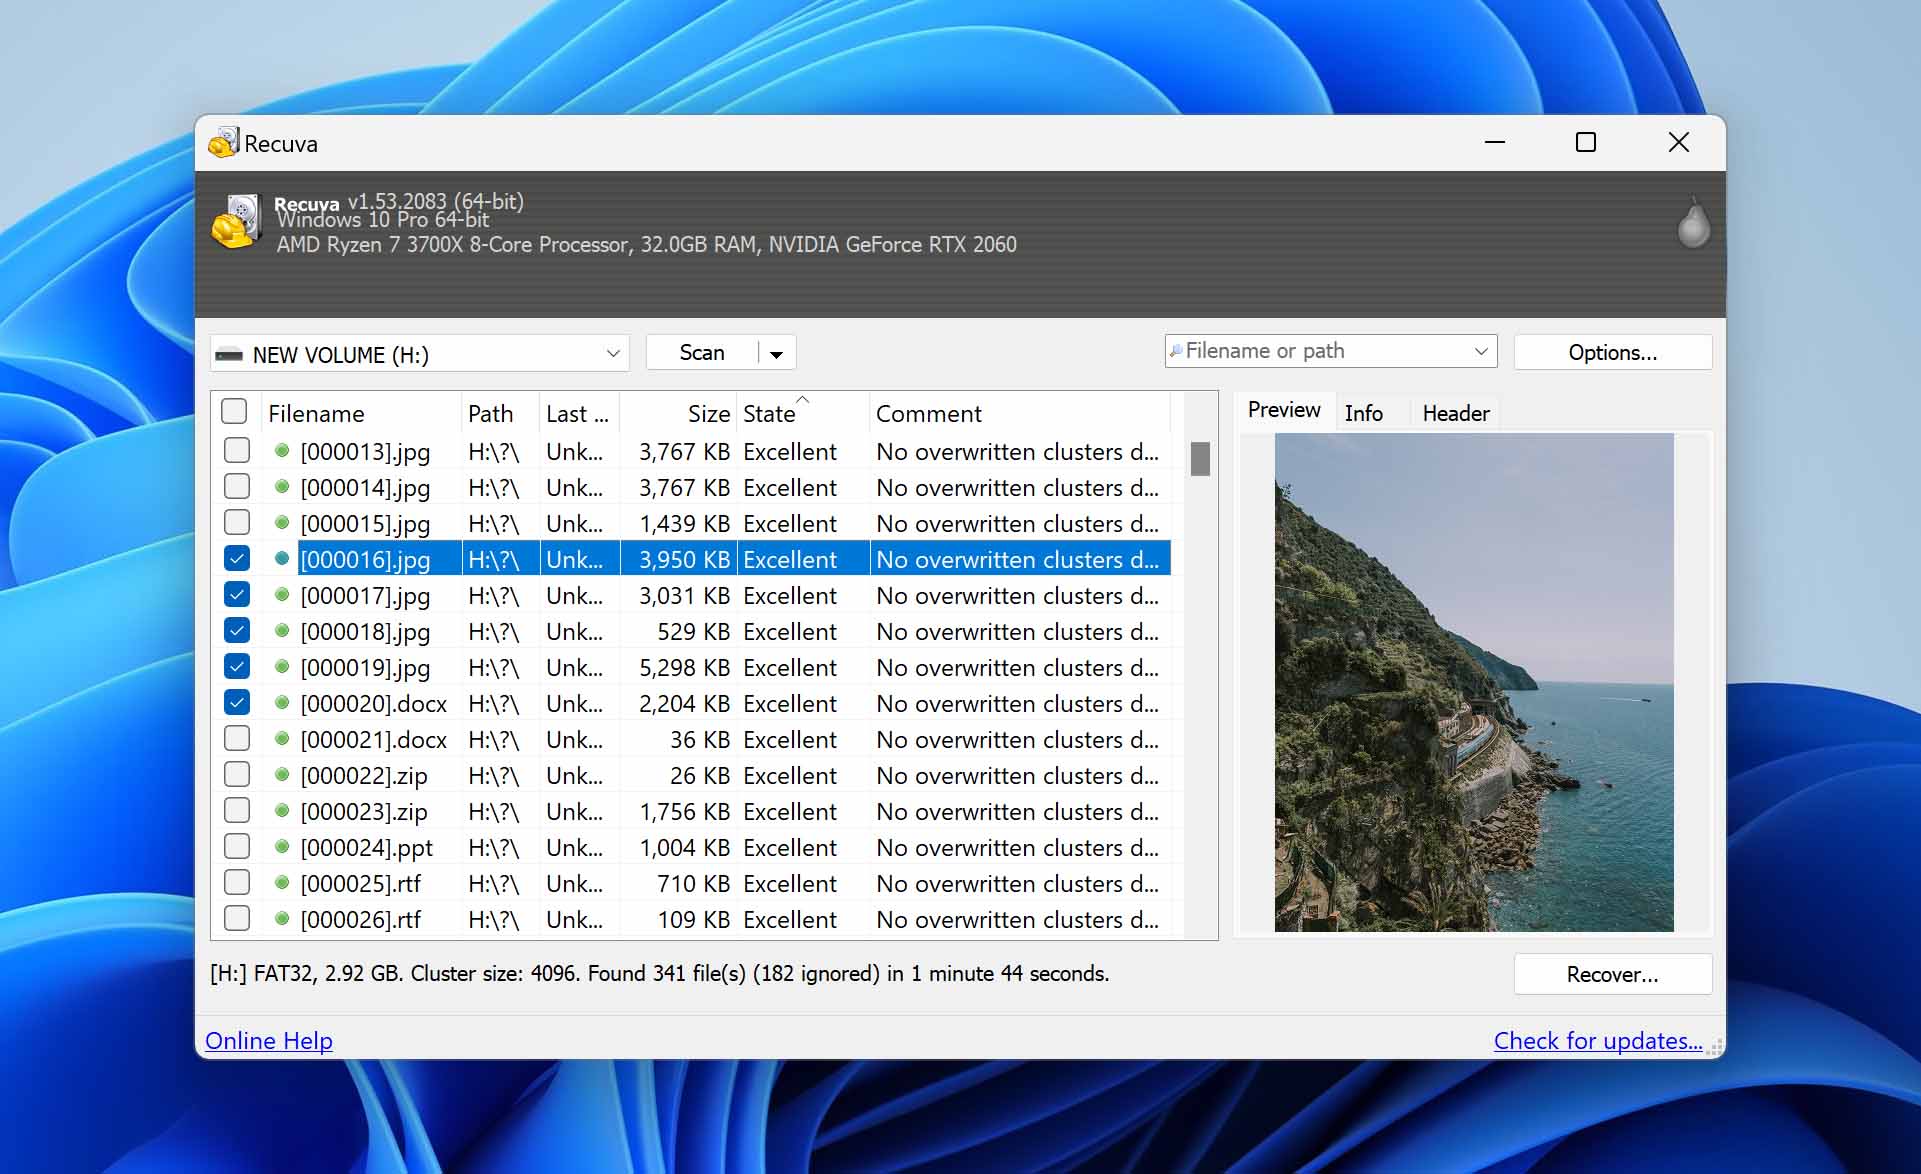Screen dimensions: 1921x1174
Task: Toggle checkbox for [000022].zip file
Action: (236, 775)
